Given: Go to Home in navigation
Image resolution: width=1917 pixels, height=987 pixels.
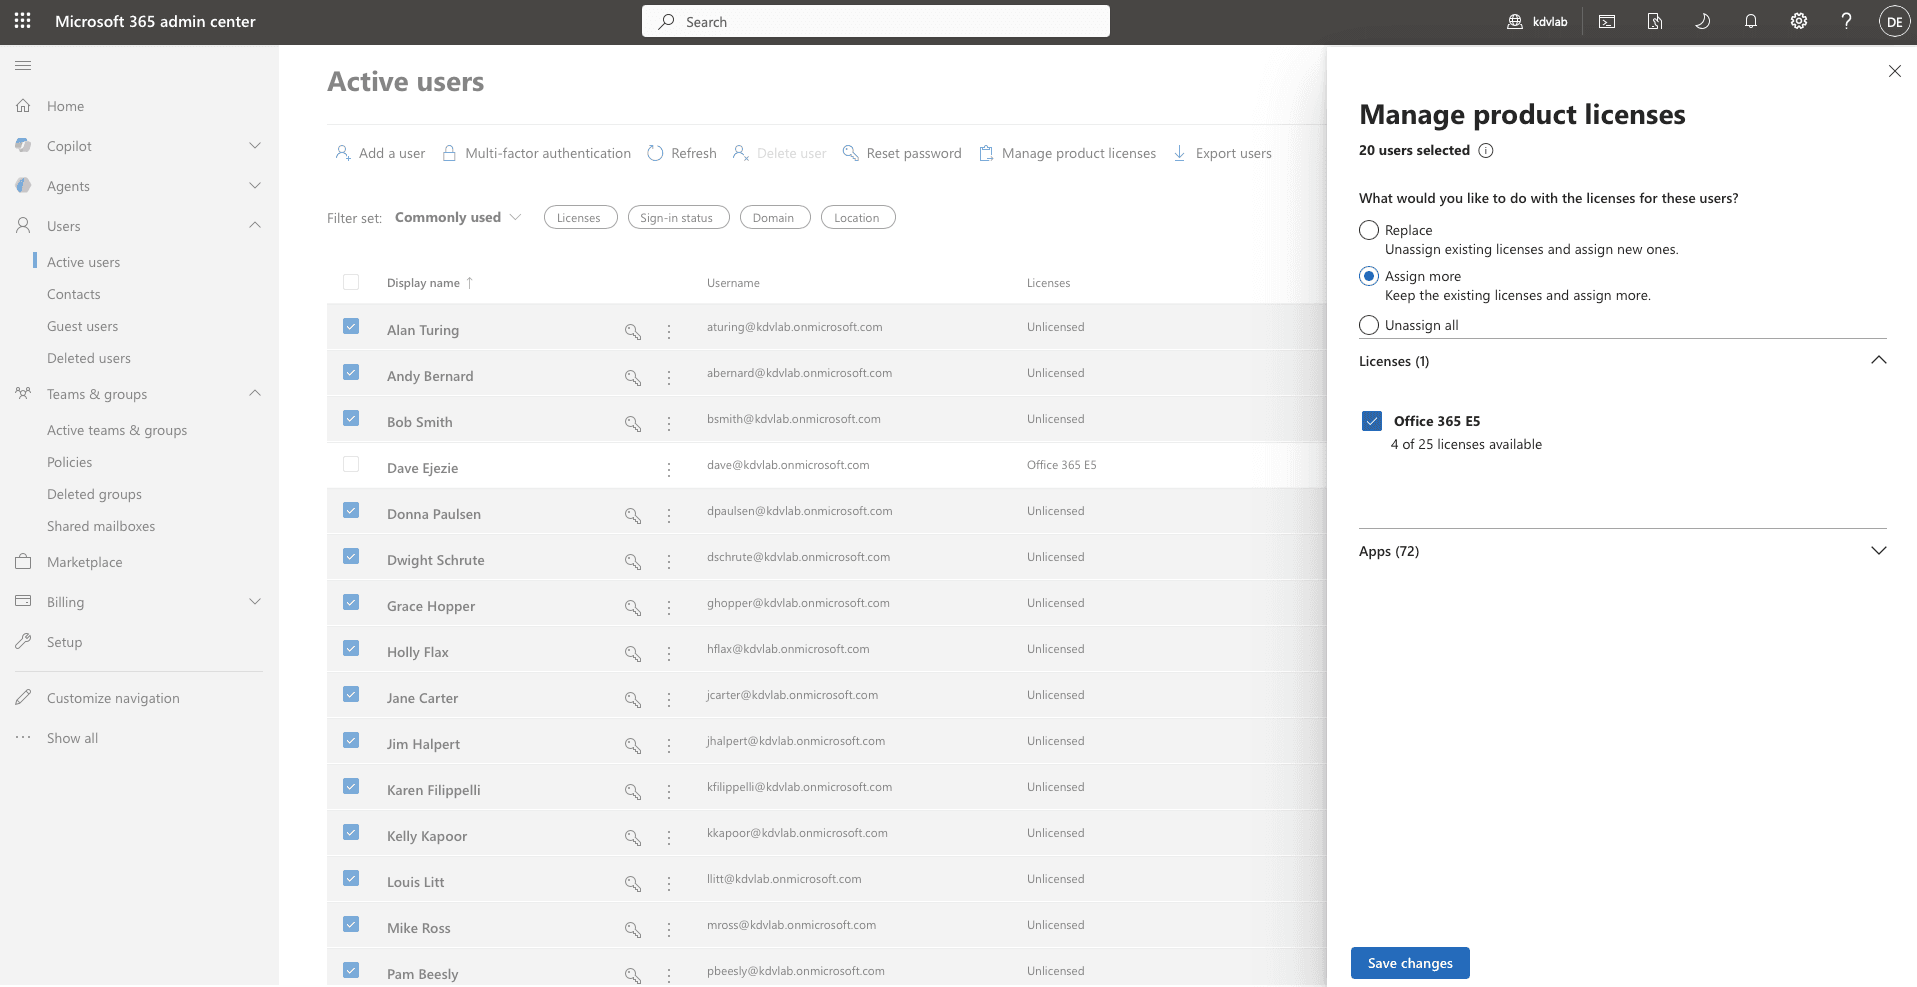Looking at the screenshot, I should [65, 106].
